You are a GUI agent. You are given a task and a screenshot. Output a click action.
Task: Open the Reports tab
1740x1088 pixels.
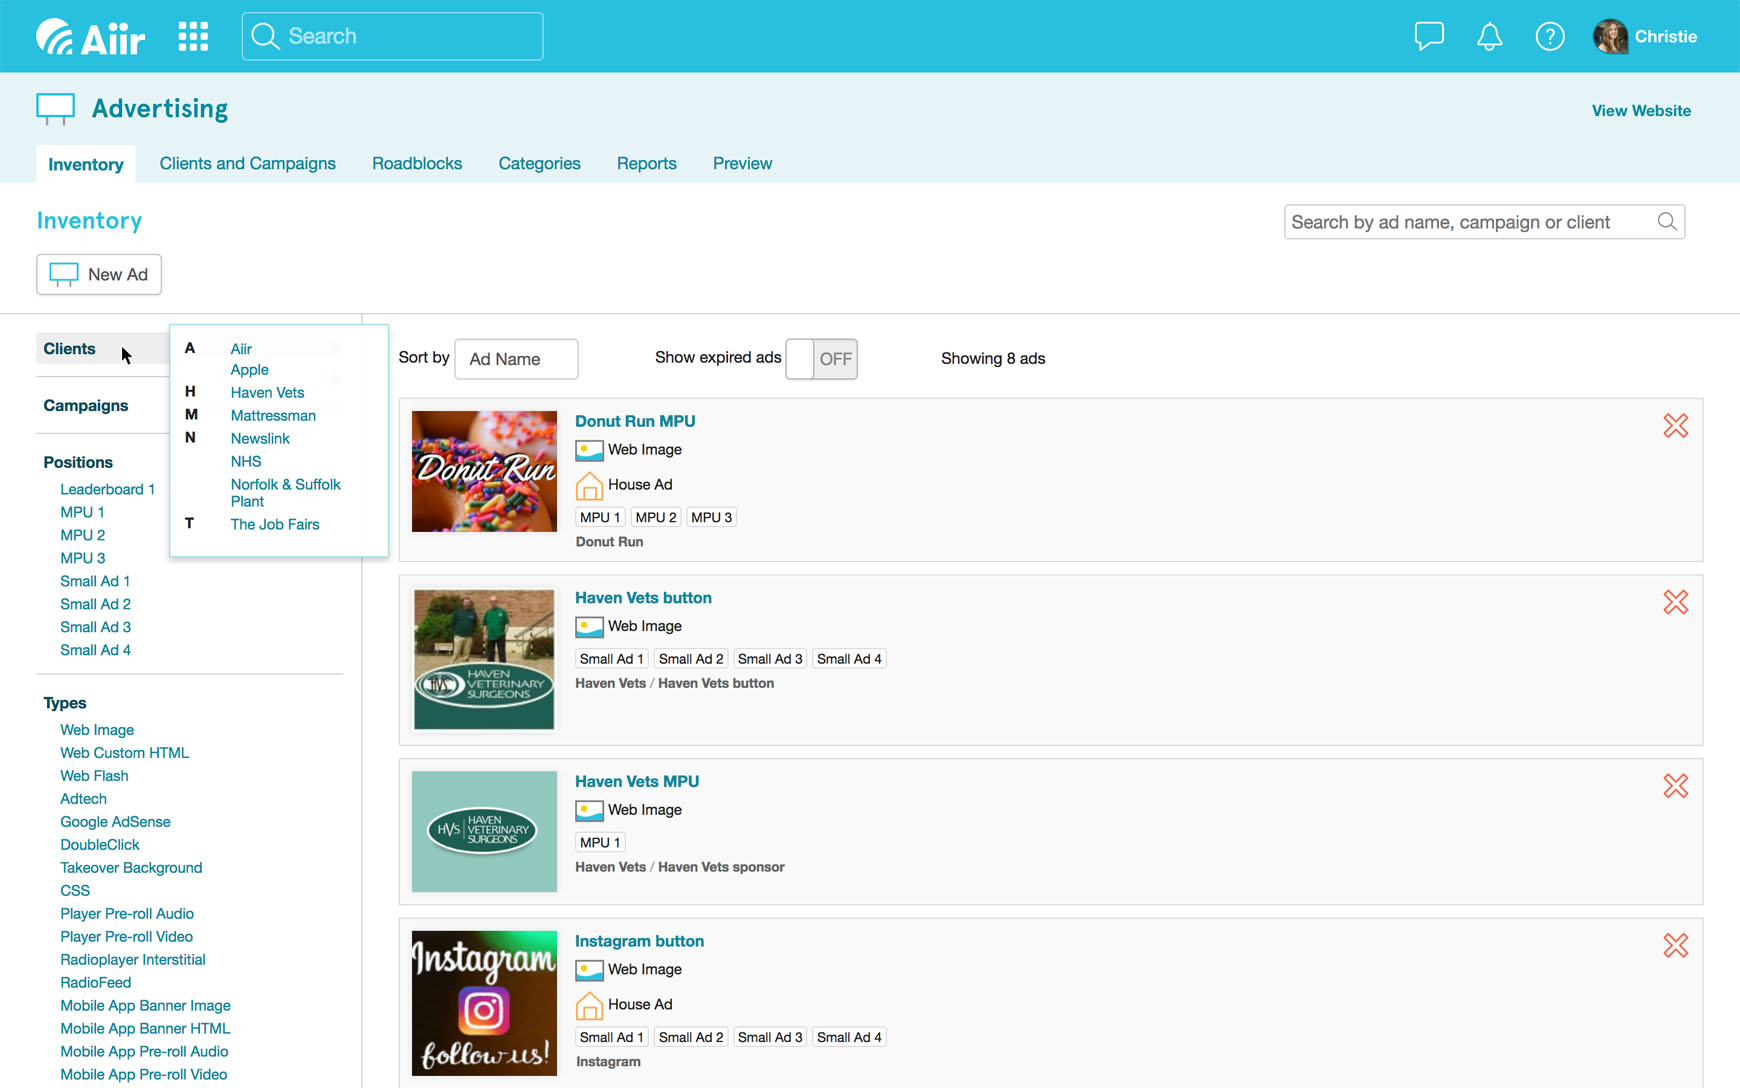[646, 164]
